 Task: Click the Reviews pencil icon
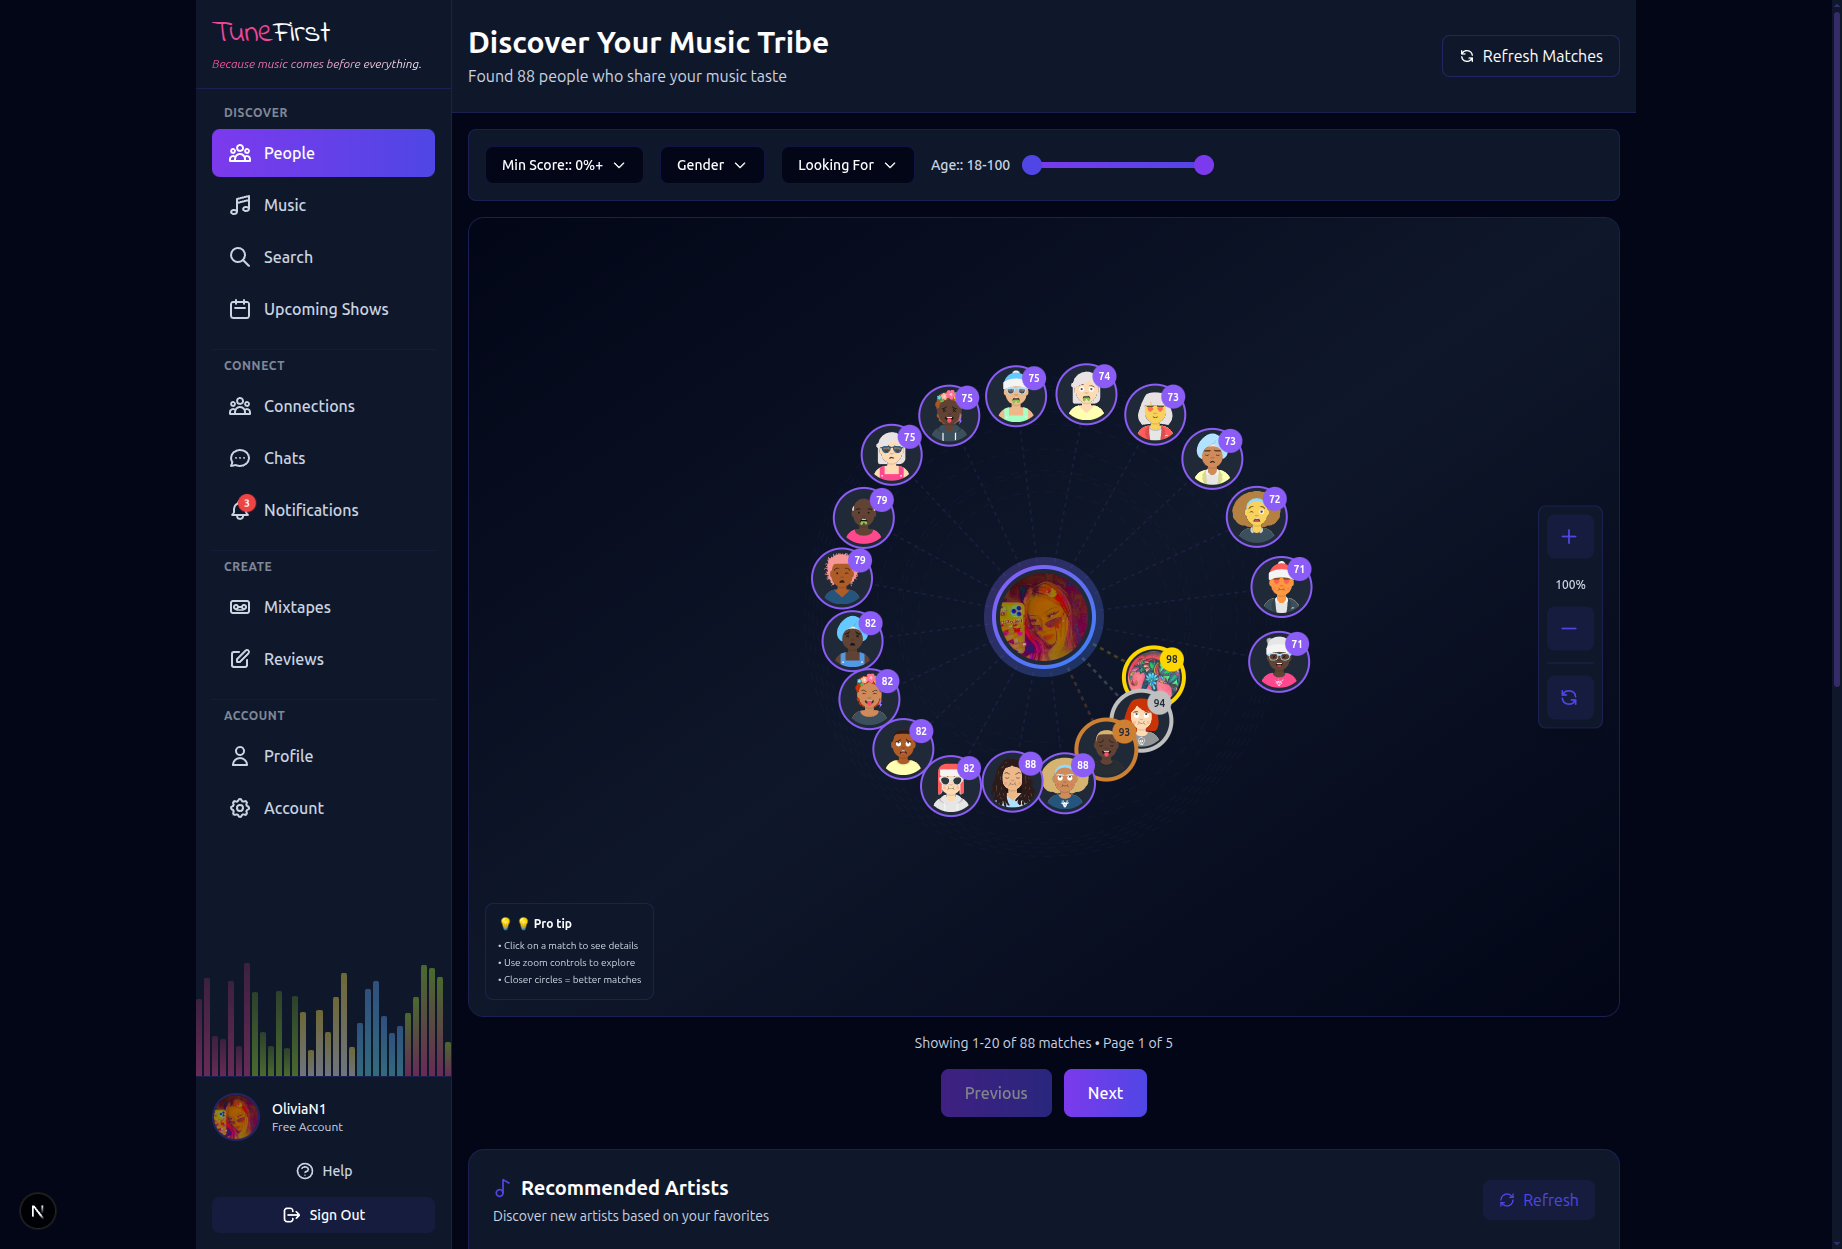point(240,659)
